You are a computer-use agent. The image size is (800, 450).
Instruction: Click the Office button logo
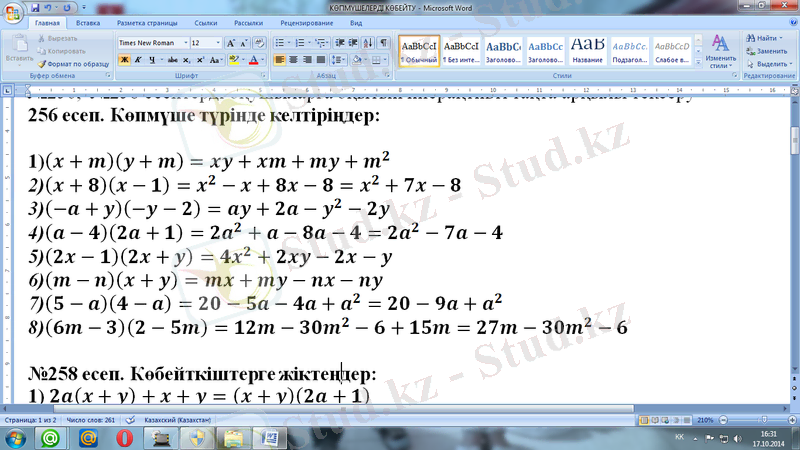[x=12, y=12]
